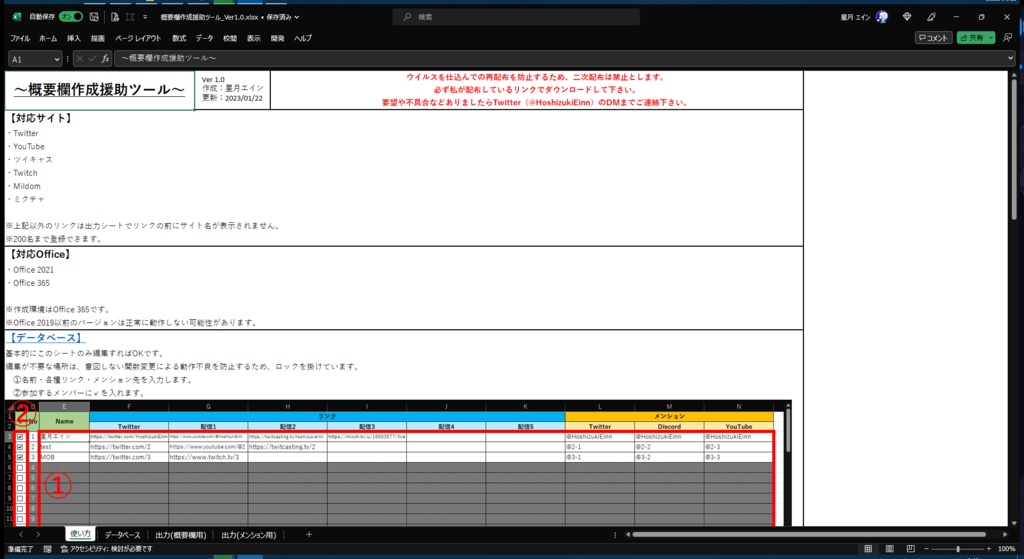Image resolution: width=1024 pixels, height=559 pixels.
Task: Click the horizontal scrollbar left arrow
Action: click(x=628, y=535)
